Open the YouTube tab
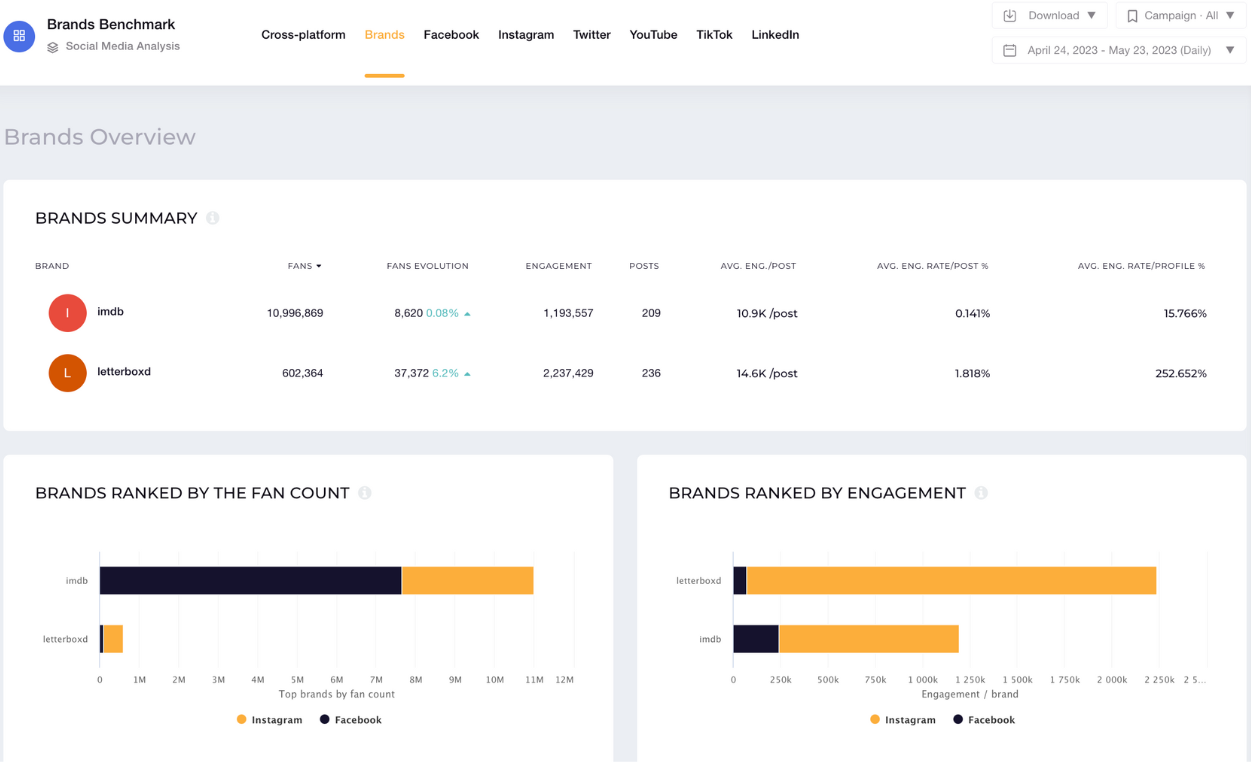The width and height of the screenshot is (1251, 763). (x=653, y=35)
